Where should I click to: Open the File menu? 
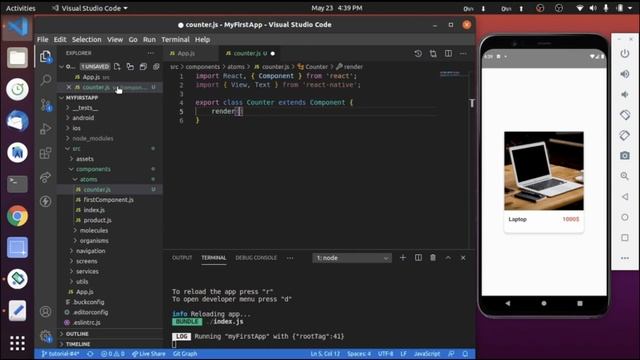[x=42, y=40]
